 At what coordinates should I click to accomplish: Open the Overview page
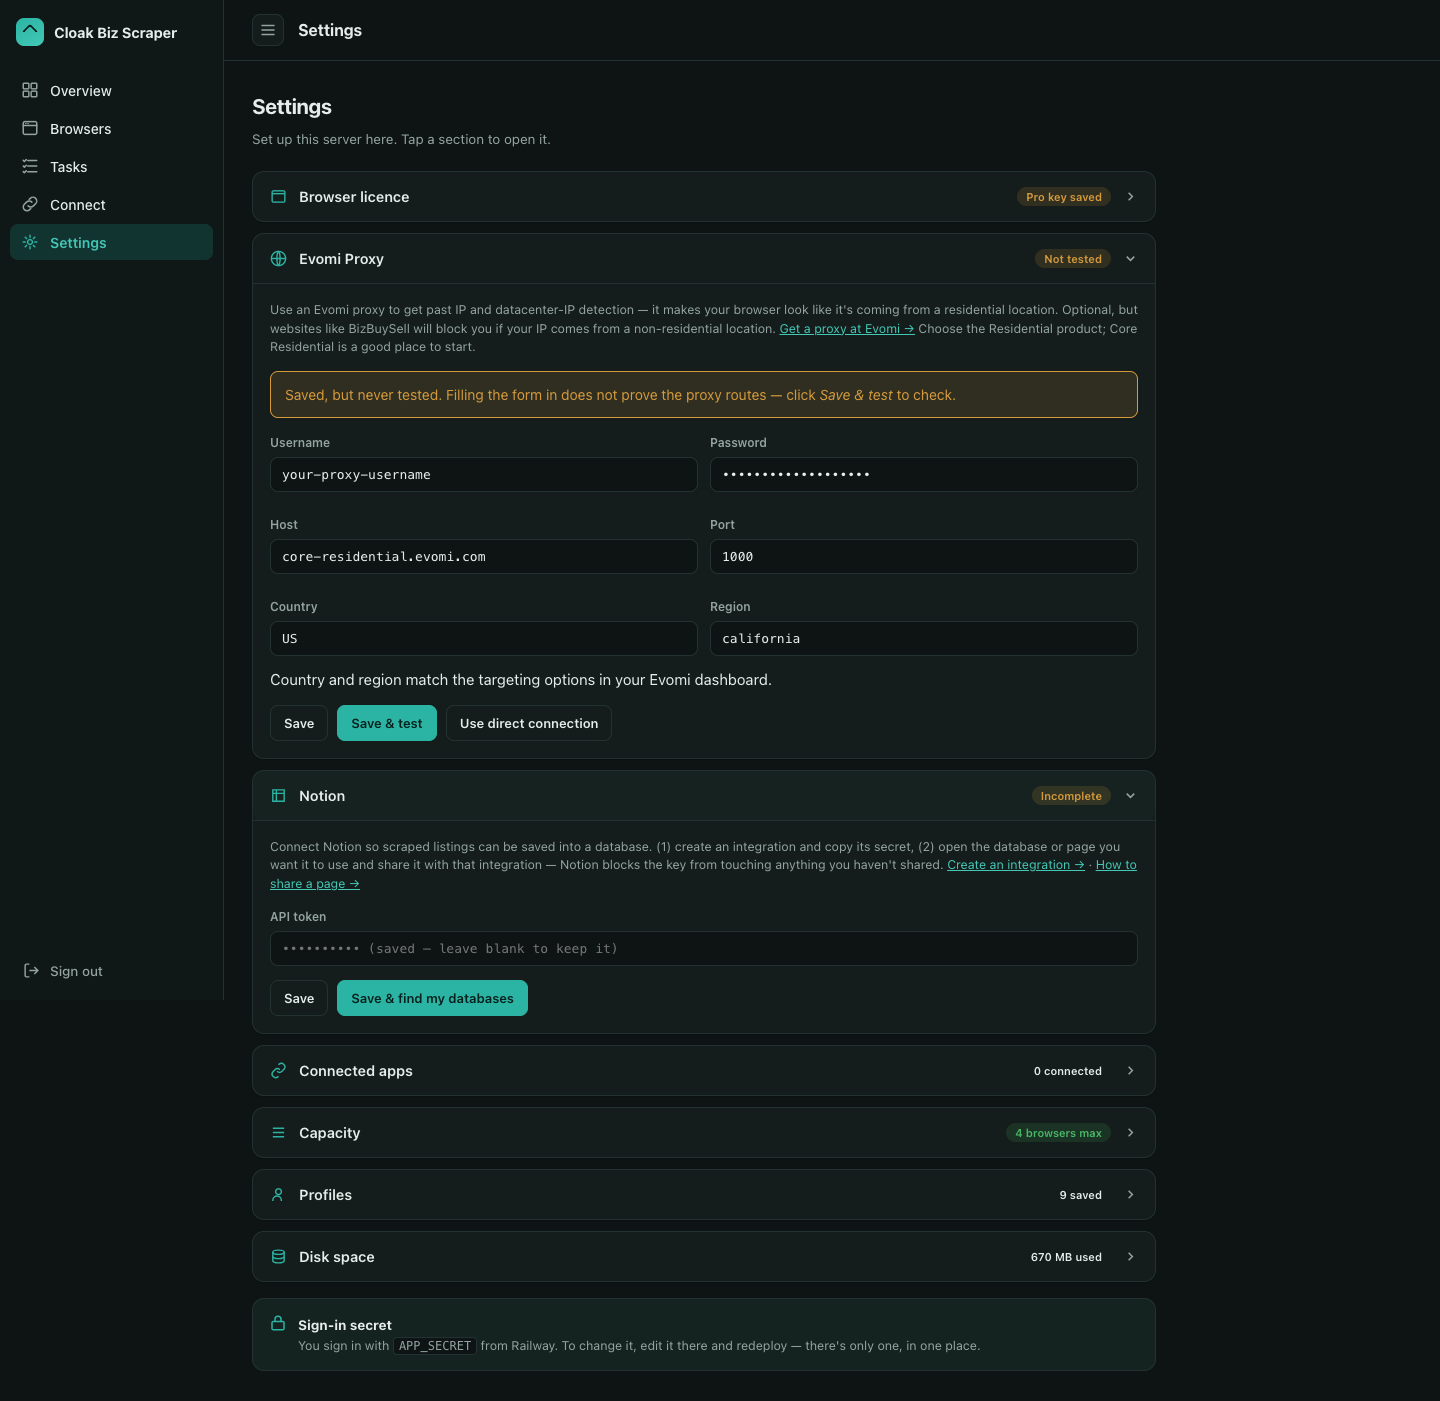111,91
